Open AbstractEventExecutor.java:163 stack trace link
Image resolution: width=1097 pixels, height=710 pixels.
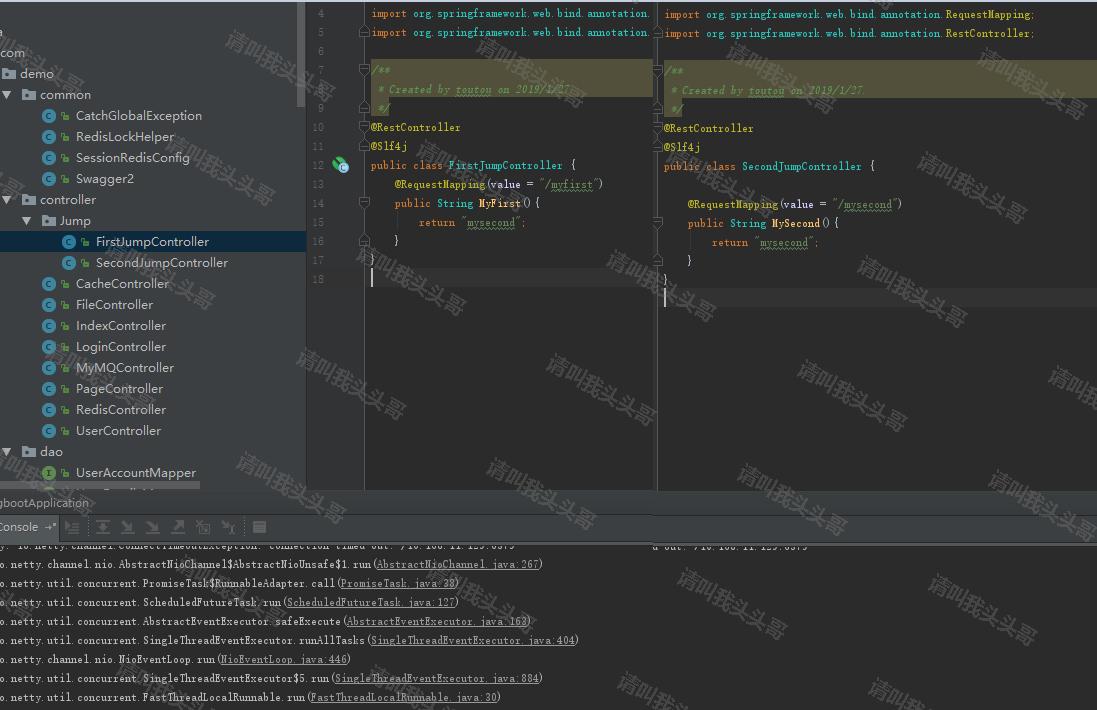(437, 621)
